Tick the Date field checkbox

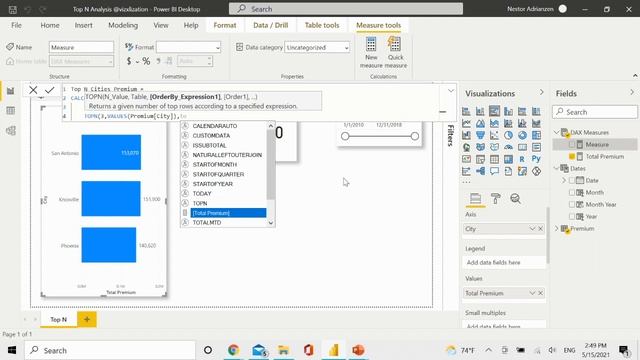click(572, 180)
